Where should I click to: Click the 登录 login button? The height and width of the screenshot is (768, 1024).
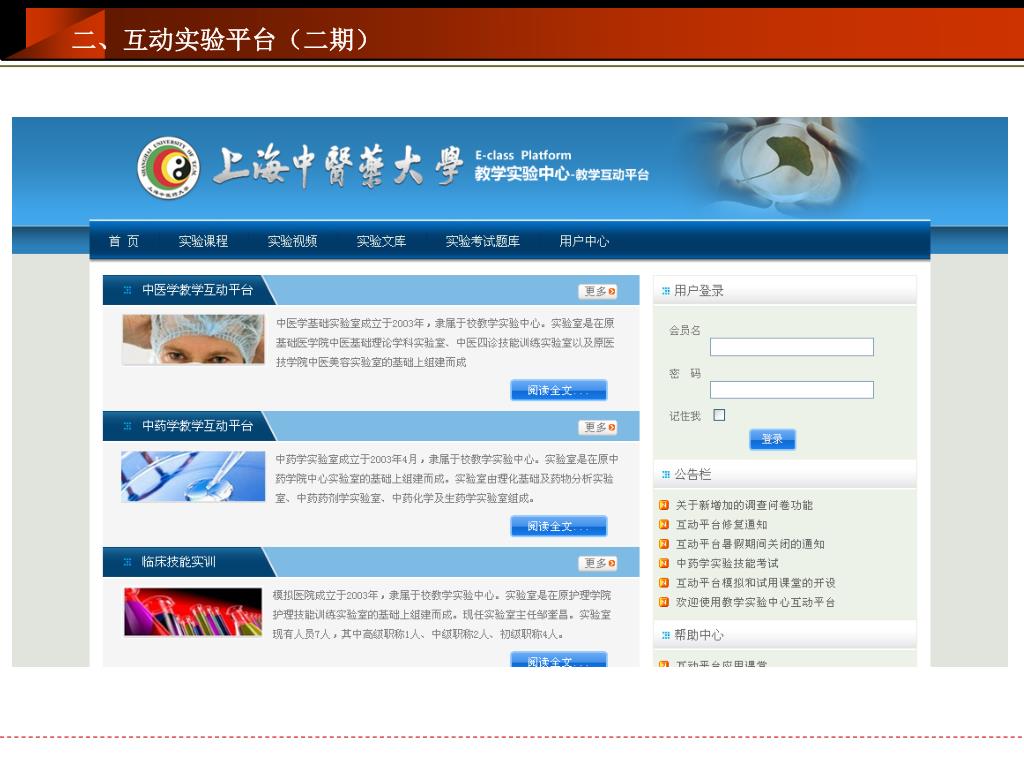(x=772, y=439)
